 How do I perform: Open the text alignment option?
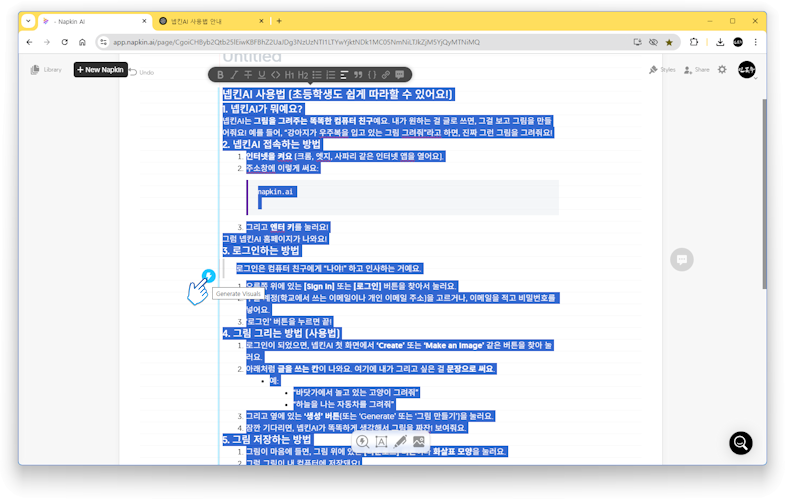point(344,75)
